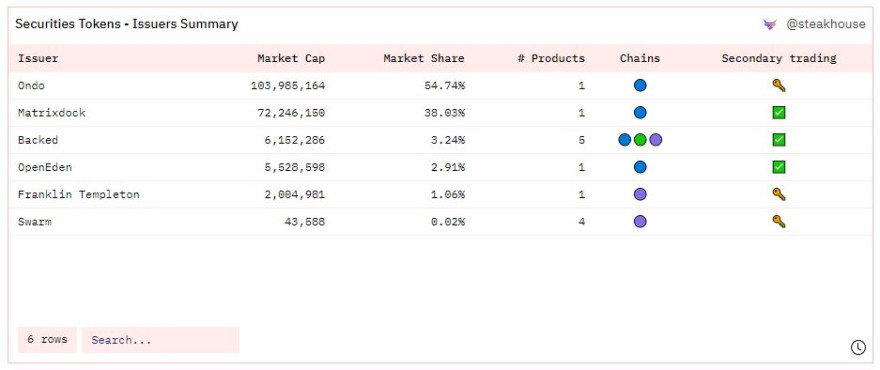The width and height of the screenshot is (880, 370).
Task: Click the purple chain circle in Backed row
Action: click(x=656, y=140)
